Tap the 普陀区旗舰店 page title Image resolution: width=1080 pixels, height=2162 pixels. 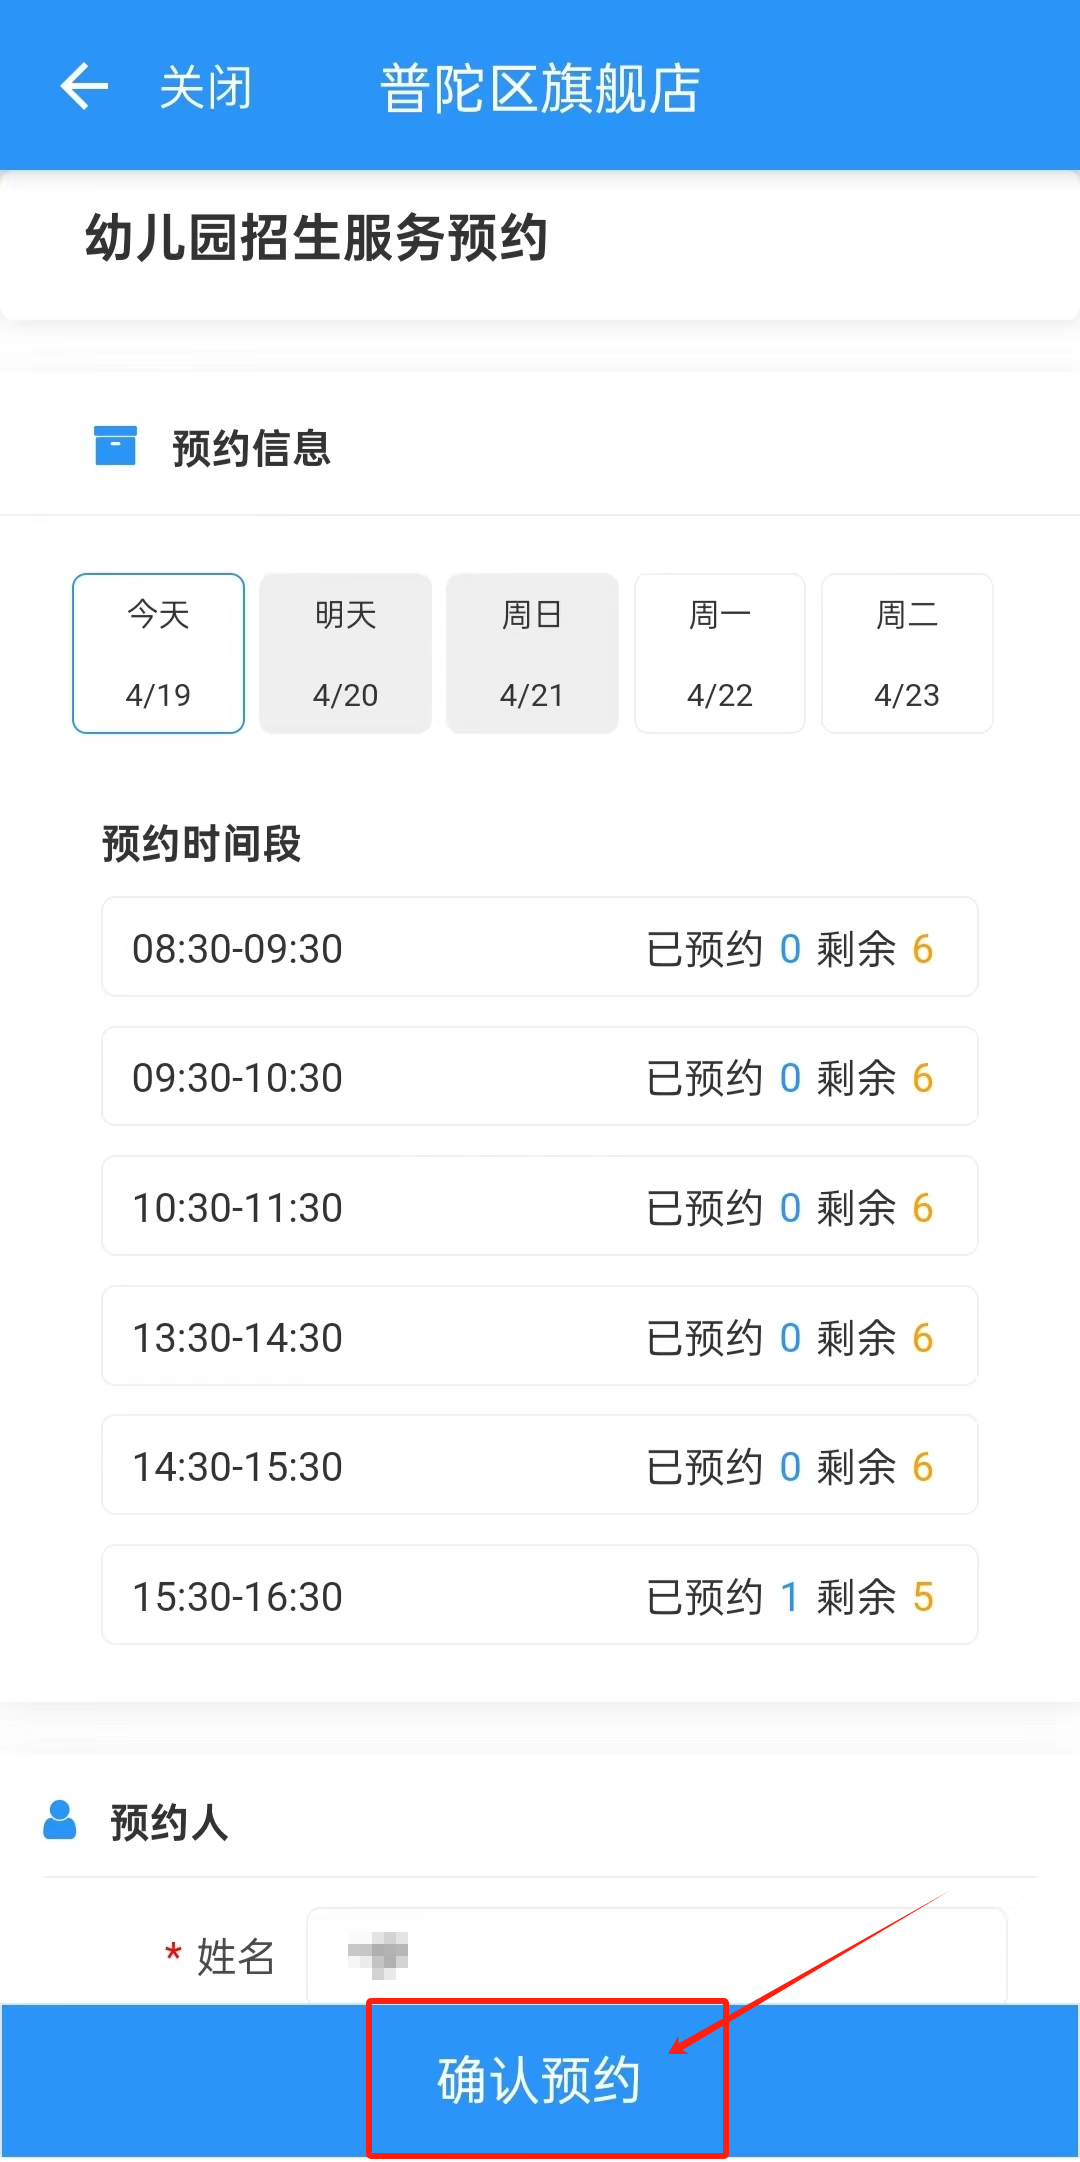pyautogui.click(x=540, y=88)
